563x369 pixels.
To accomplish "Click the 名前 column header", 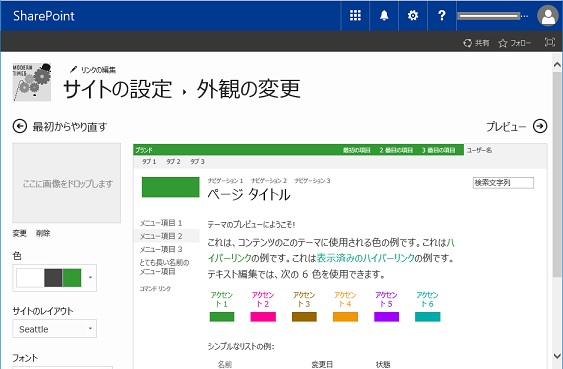I will (x=225, y=364).
